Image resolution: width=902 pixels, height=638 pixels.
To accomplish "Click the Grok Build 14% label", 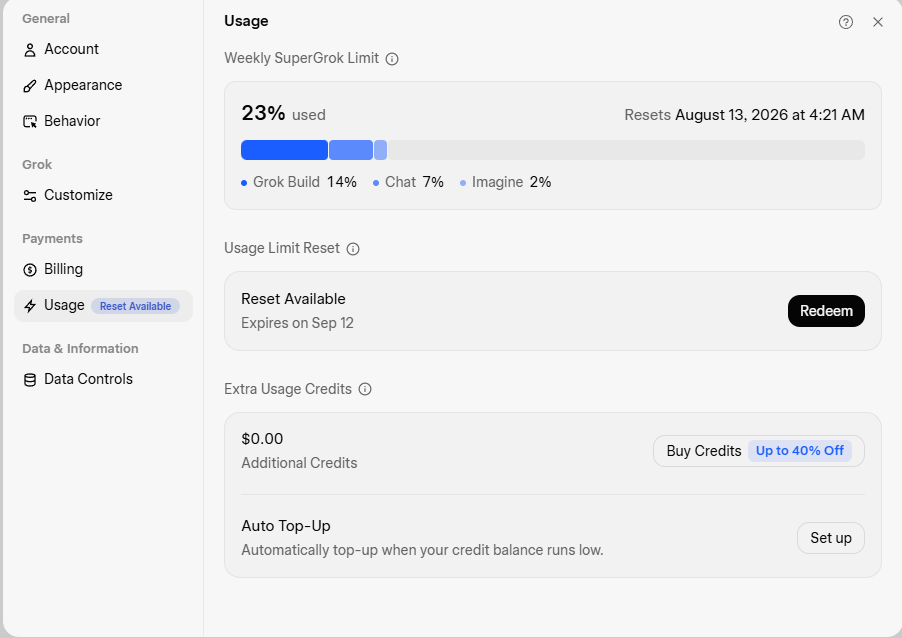I will point(305,182).
